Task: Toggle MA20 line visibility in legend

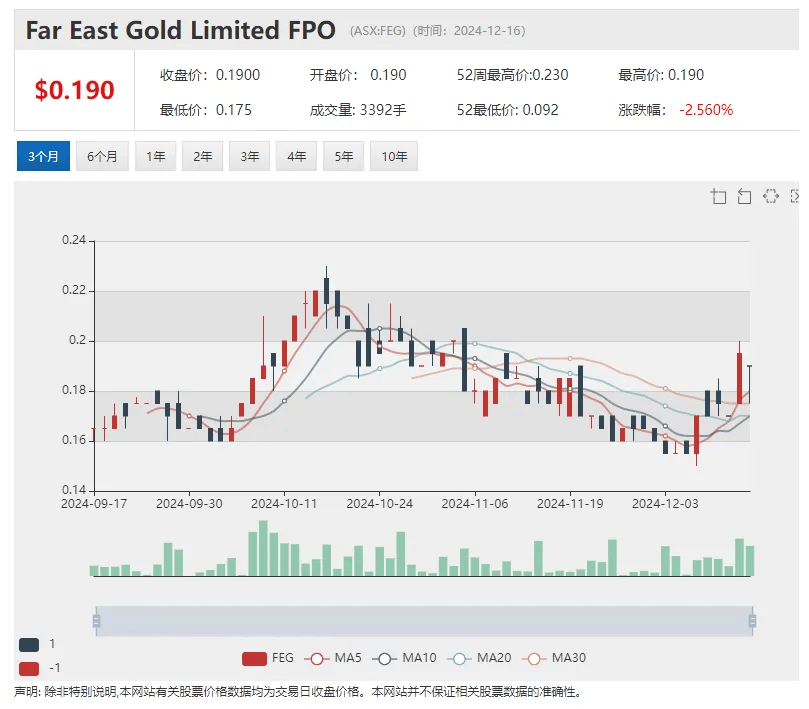Action: [x=482, y=657]
